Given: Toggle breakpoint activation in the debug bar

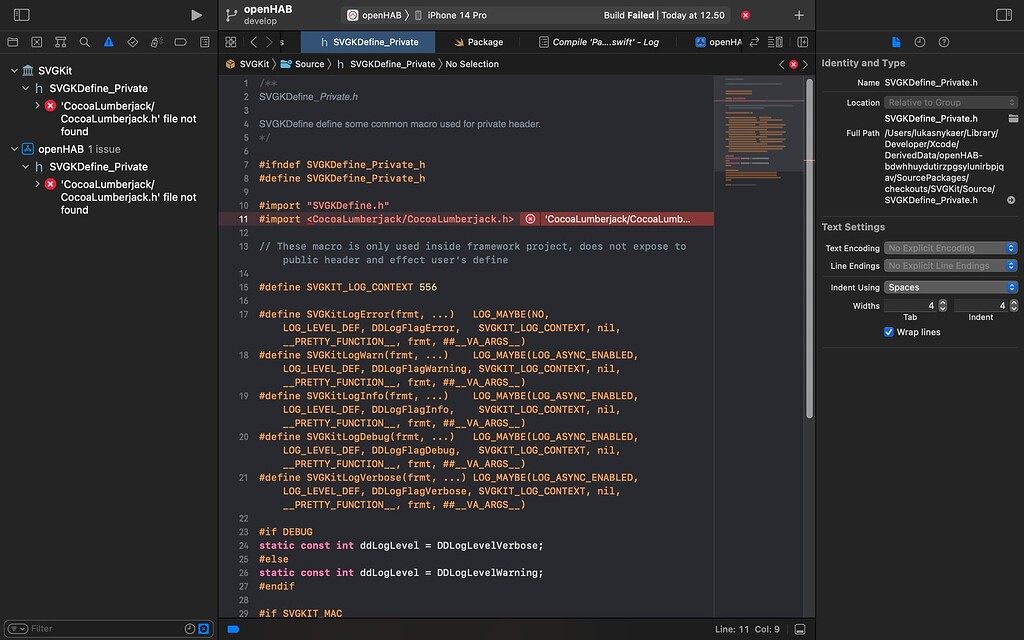Looking at the screenshot, I should point(232,629).
